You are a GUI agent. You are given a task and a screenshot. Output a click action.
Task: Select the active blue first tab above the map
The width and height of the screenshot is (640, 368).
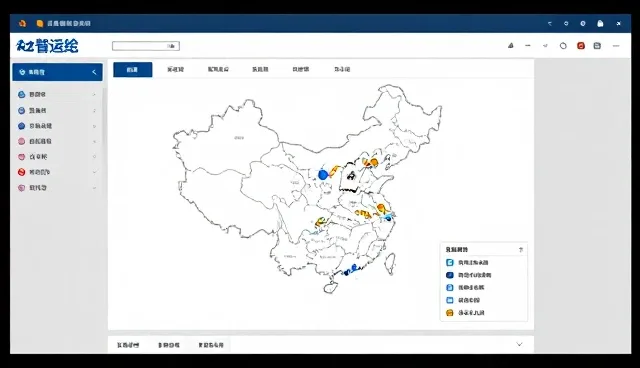(133, 70)
